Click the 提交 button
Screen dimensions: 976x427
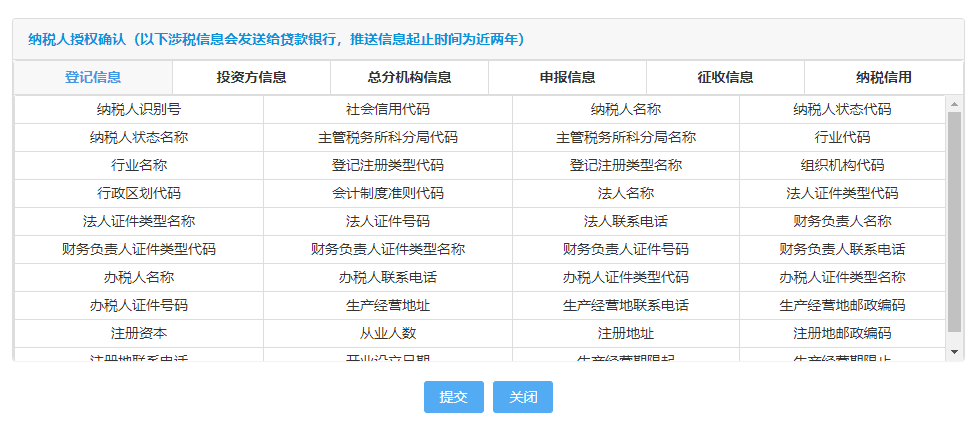pyautogui.click(x=454, y=397)
